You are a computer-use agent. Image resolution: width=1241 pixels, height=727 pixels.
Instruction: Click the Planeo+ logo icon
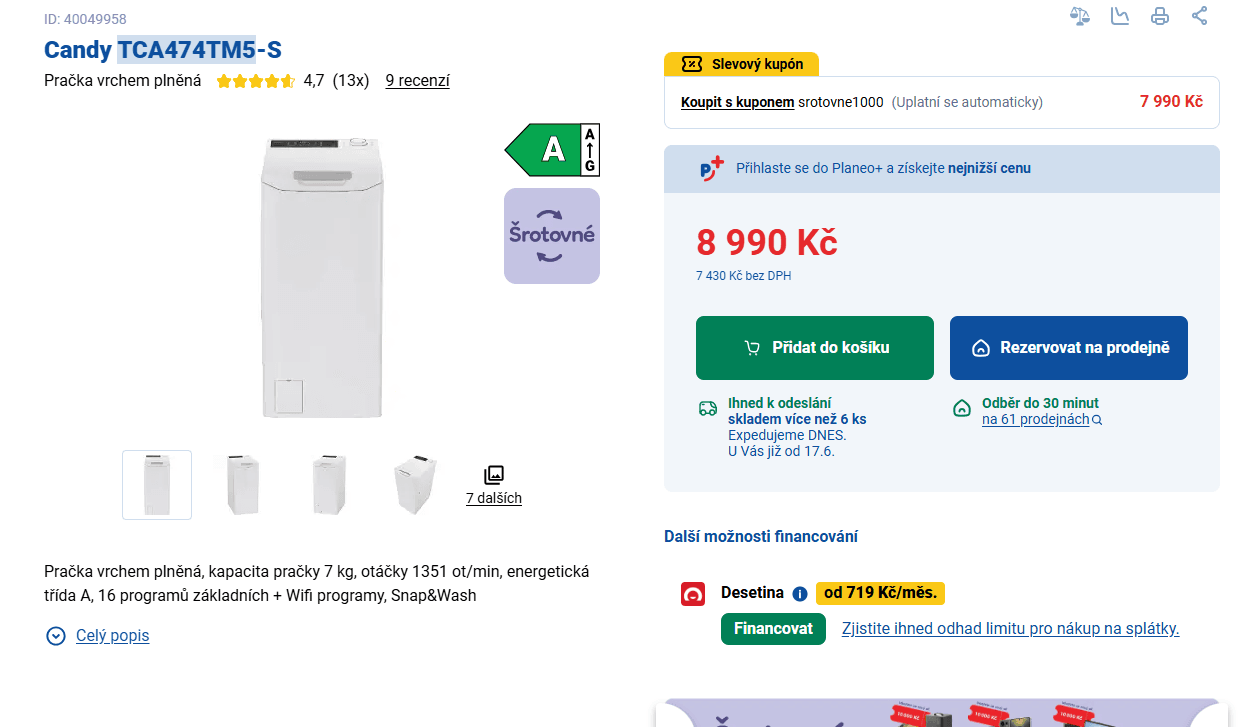(x=709, y=168)
